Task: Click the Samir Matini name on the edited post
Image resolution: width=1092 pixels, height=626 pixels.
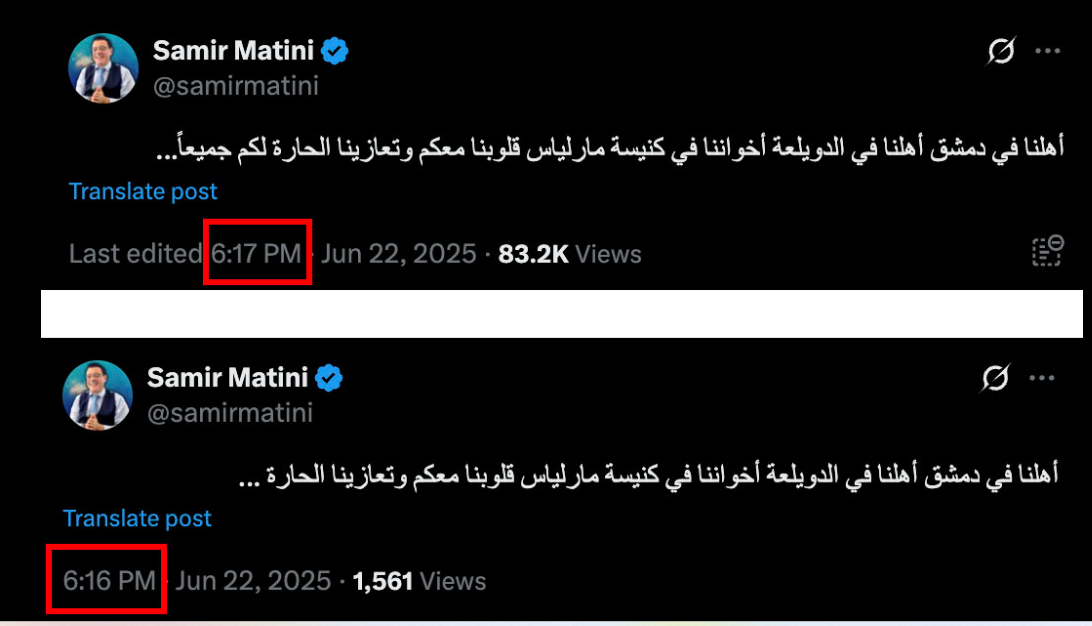Action: 233,51
